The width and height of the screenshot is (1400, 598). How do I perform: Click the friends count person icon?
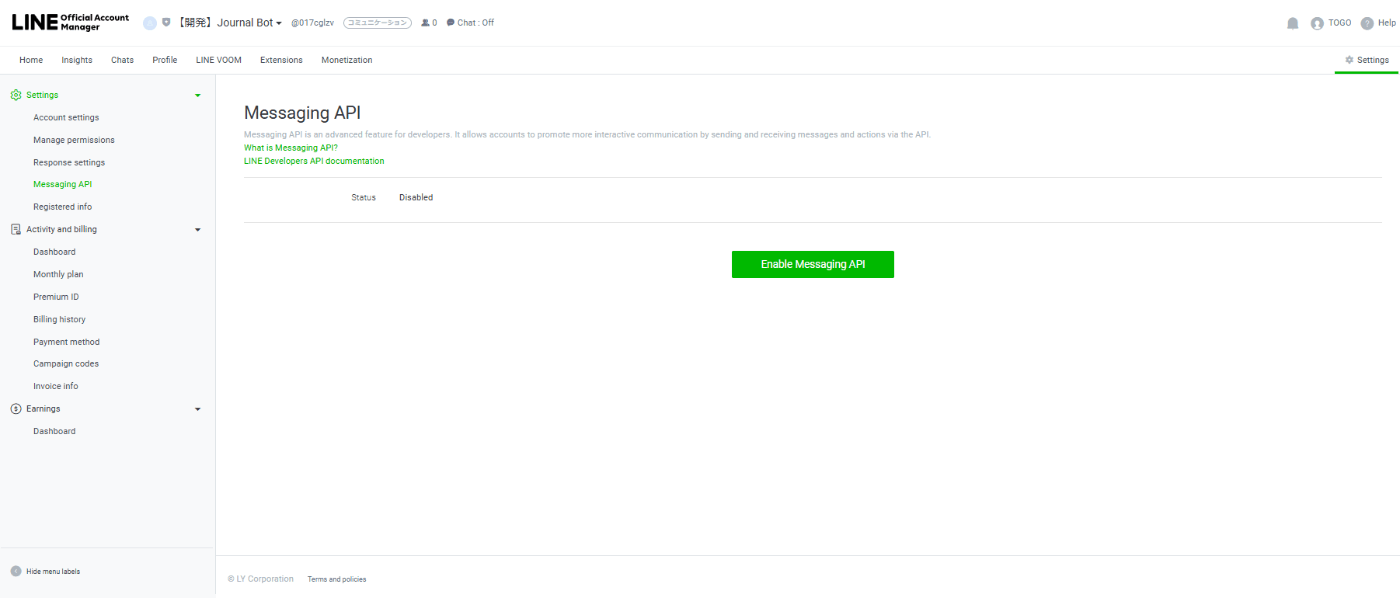(x=425, y=22)
